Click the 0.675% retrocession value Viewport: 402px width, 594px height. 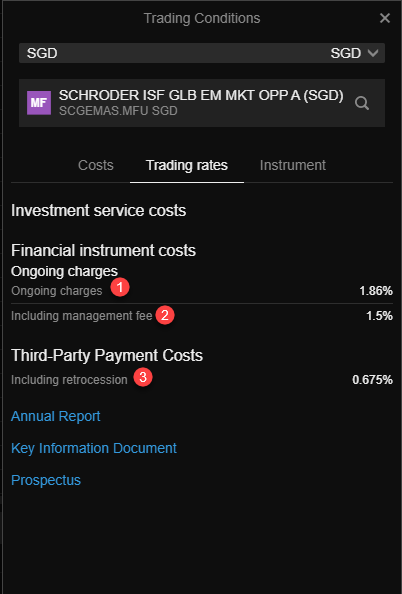pos(372,380)
